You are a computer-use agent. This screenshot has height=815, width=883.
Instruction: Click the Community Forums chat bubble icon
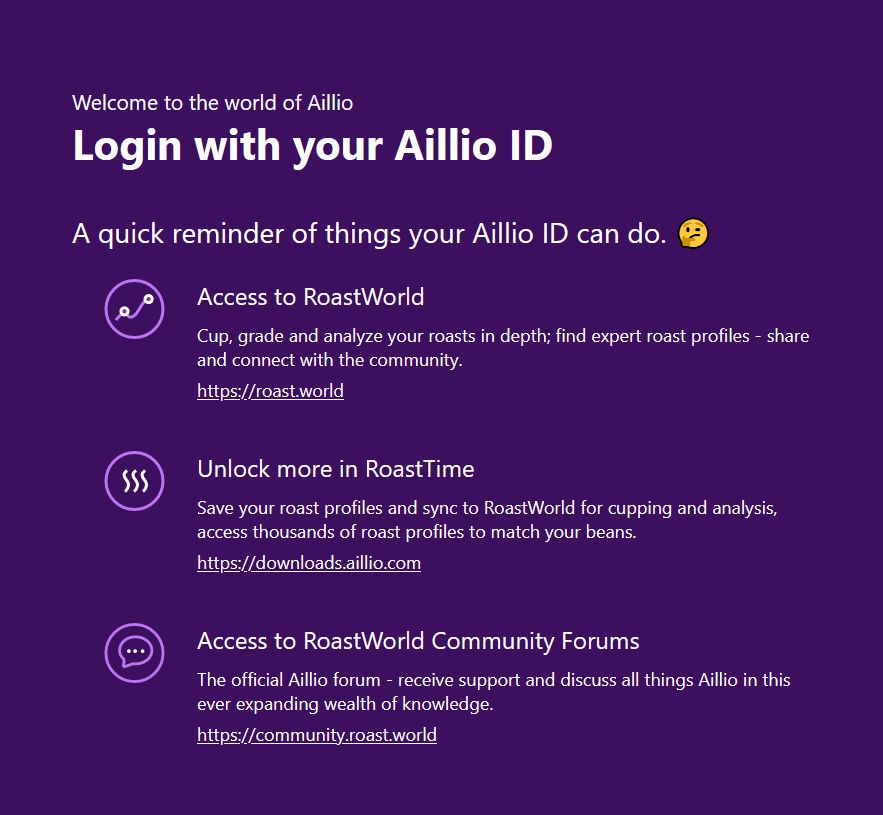click(x=134, y=653)
